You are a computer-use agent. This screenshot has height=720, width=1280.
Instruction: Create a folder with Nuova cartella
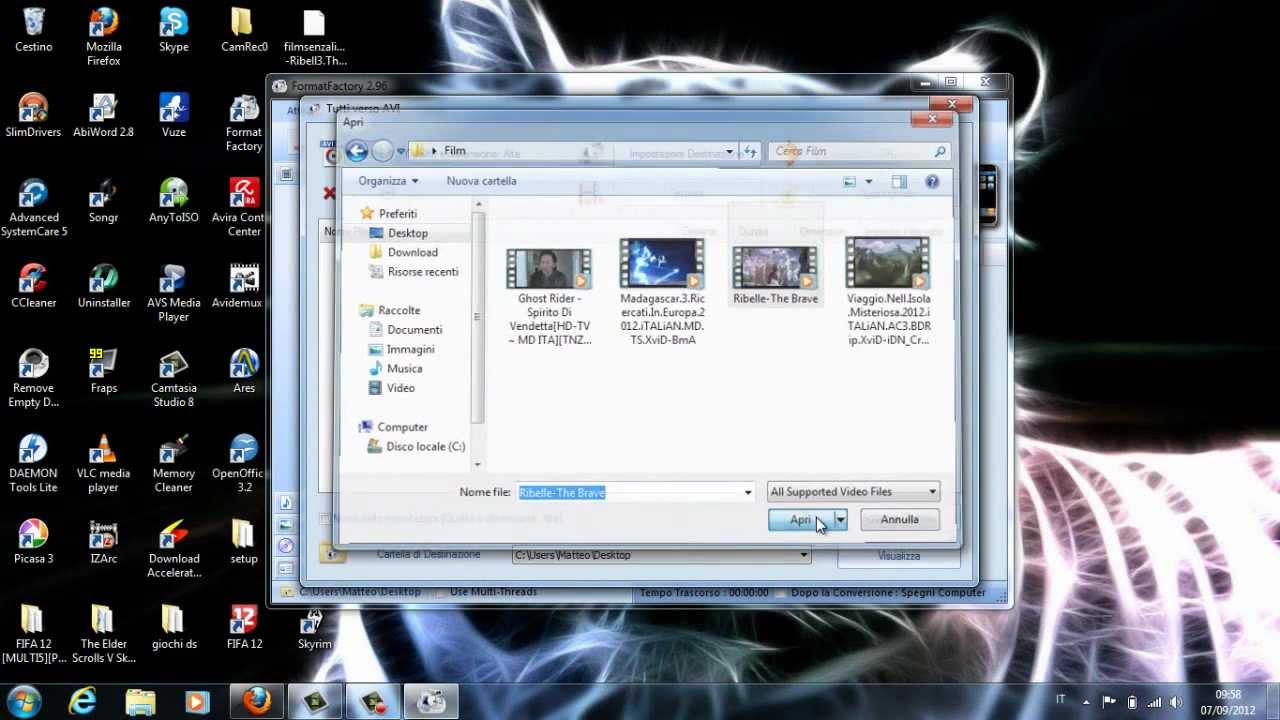(481, 181)
